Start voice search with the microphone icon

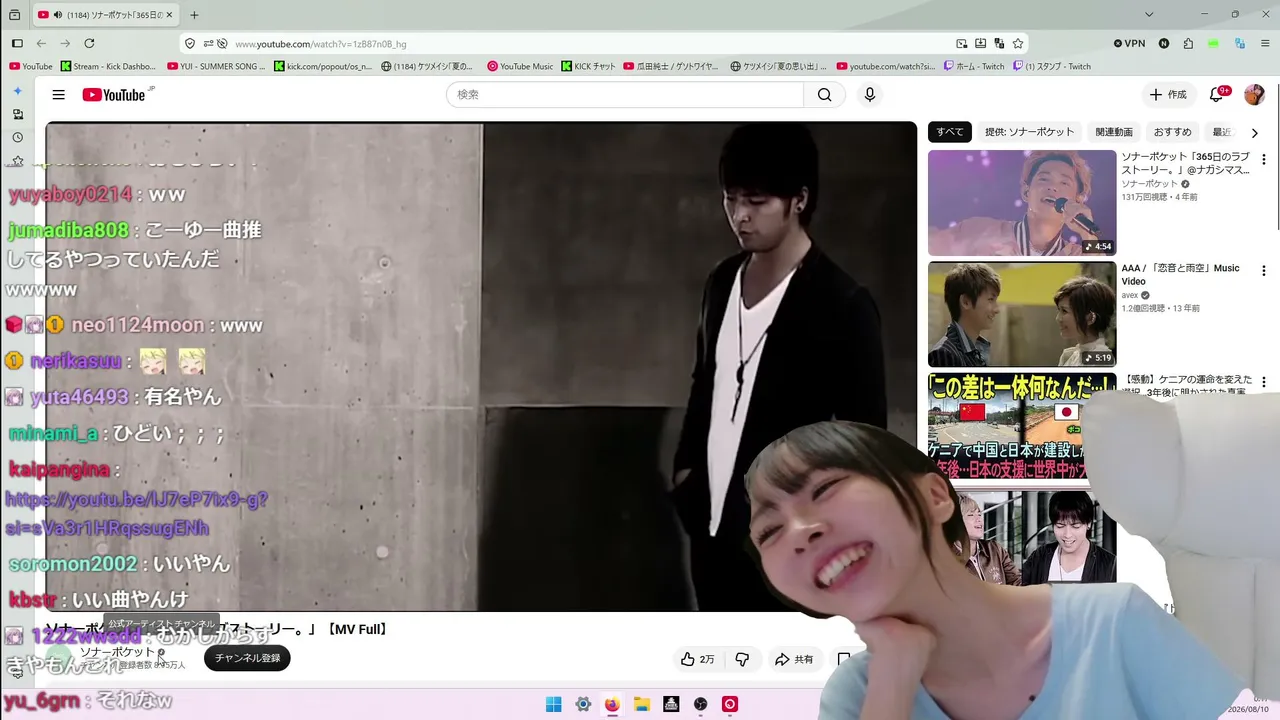click(x=870, y=95)
